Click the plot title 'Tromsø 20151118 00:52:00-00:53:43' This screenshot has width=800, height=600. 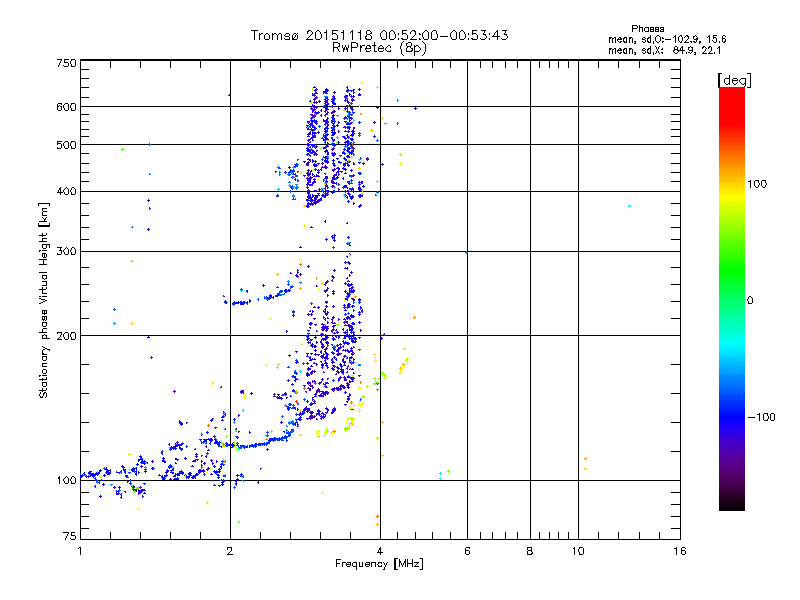click(379, 35)
